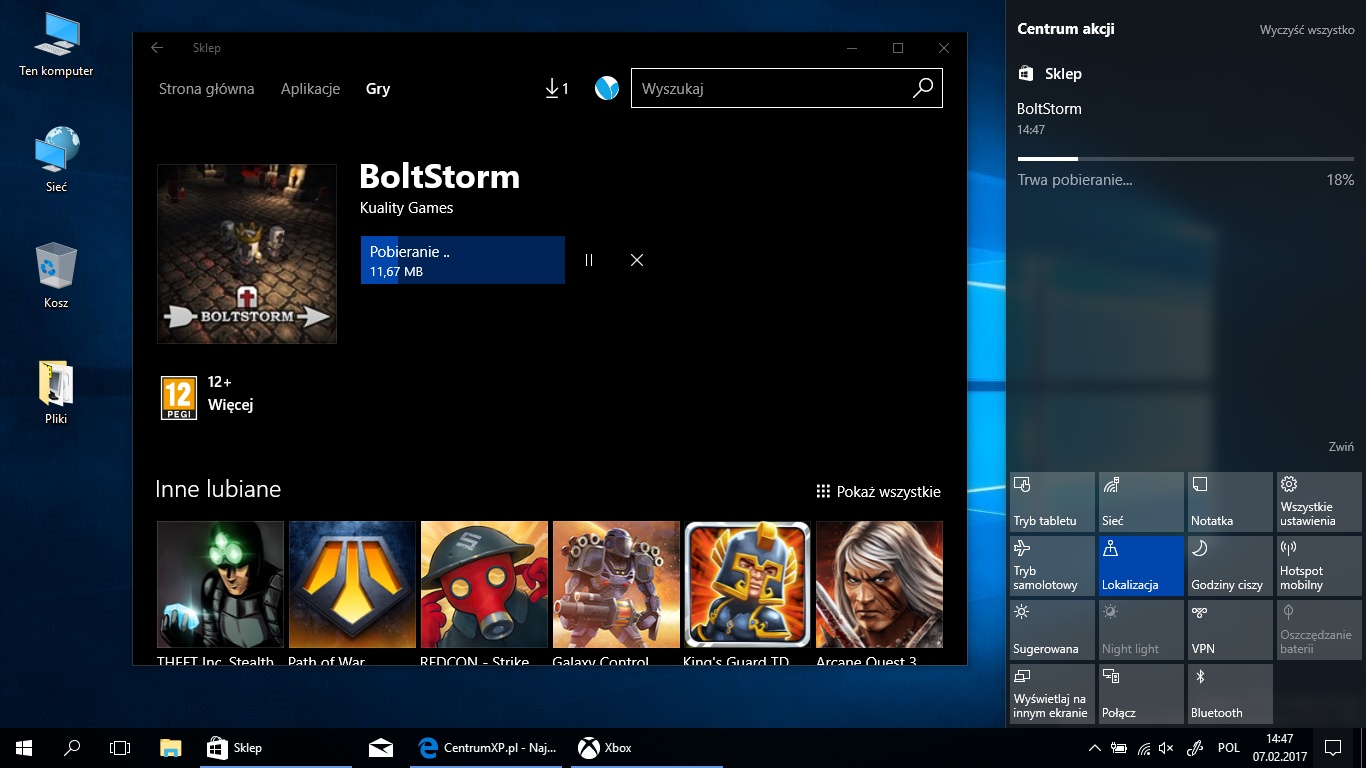Open the Windows Start menu

click(x=24, y=748)
